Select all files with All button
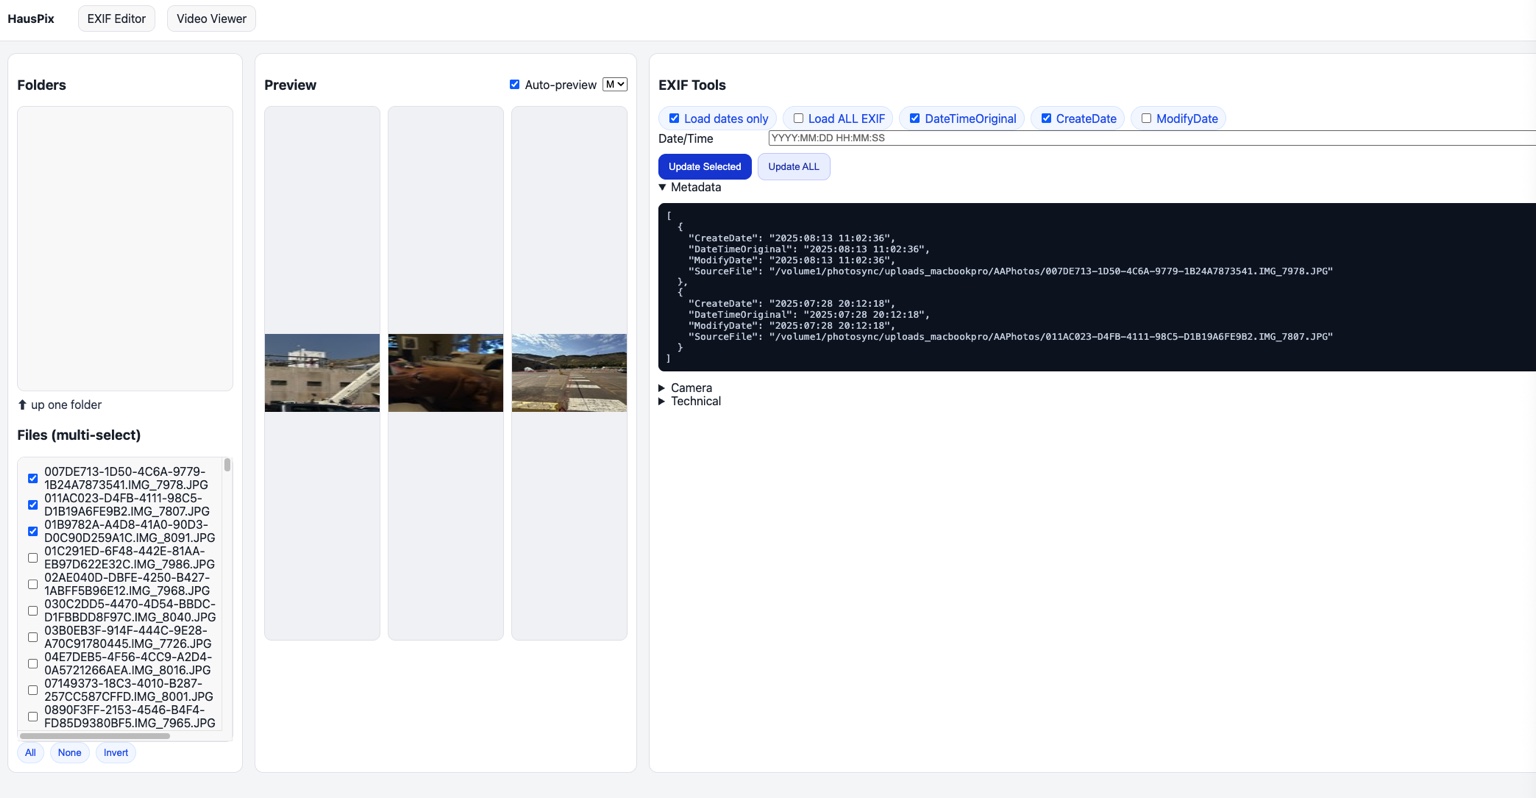 [x=30, y=753]
